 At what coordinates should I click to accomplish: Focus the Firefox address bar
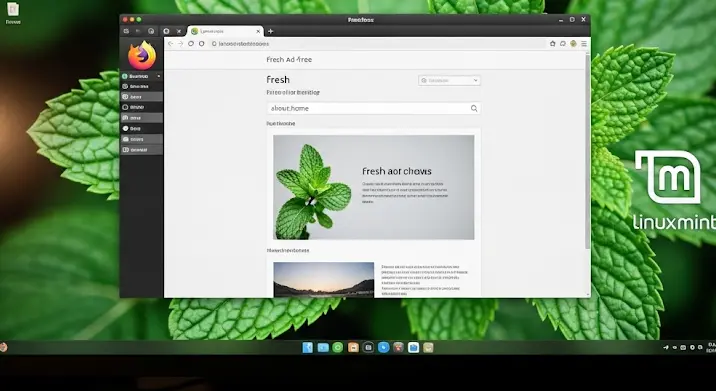pyautogui.click(x=377, y=44)
